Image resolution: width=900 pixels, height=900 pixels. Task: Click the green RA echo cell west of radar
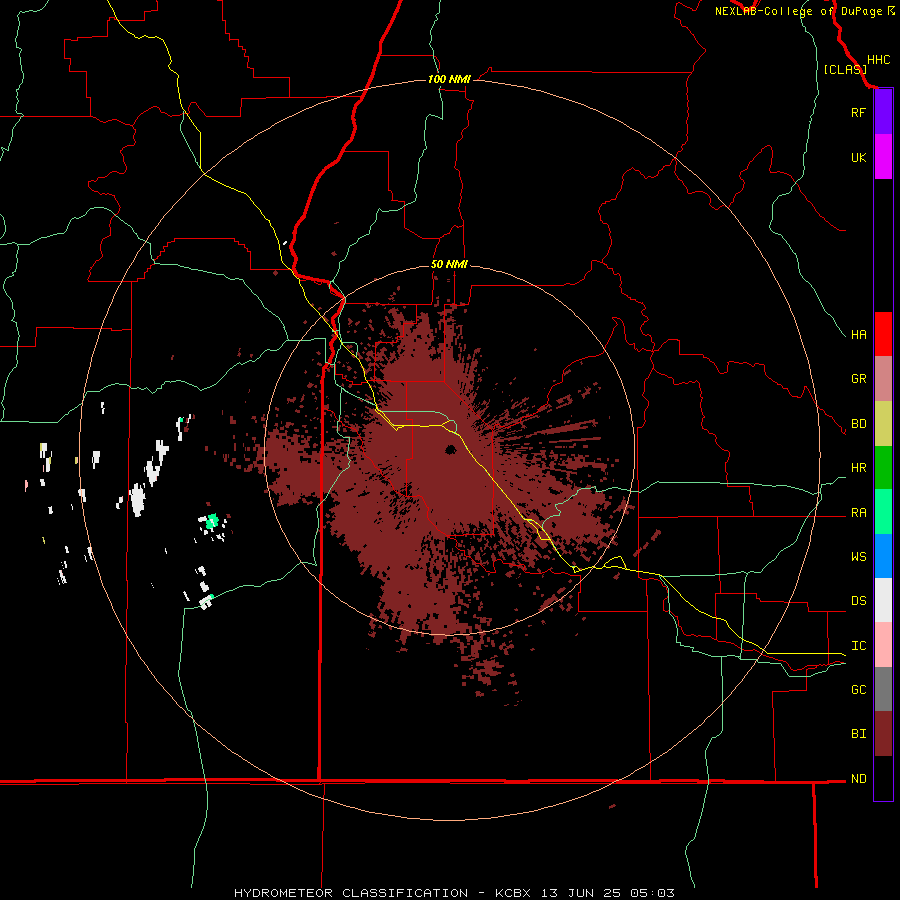[212, 521]
